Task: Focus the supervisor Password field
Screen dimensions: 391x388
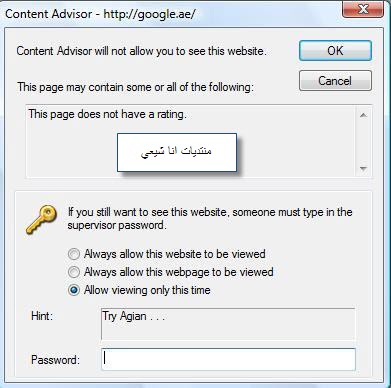Action: point(228,359)
